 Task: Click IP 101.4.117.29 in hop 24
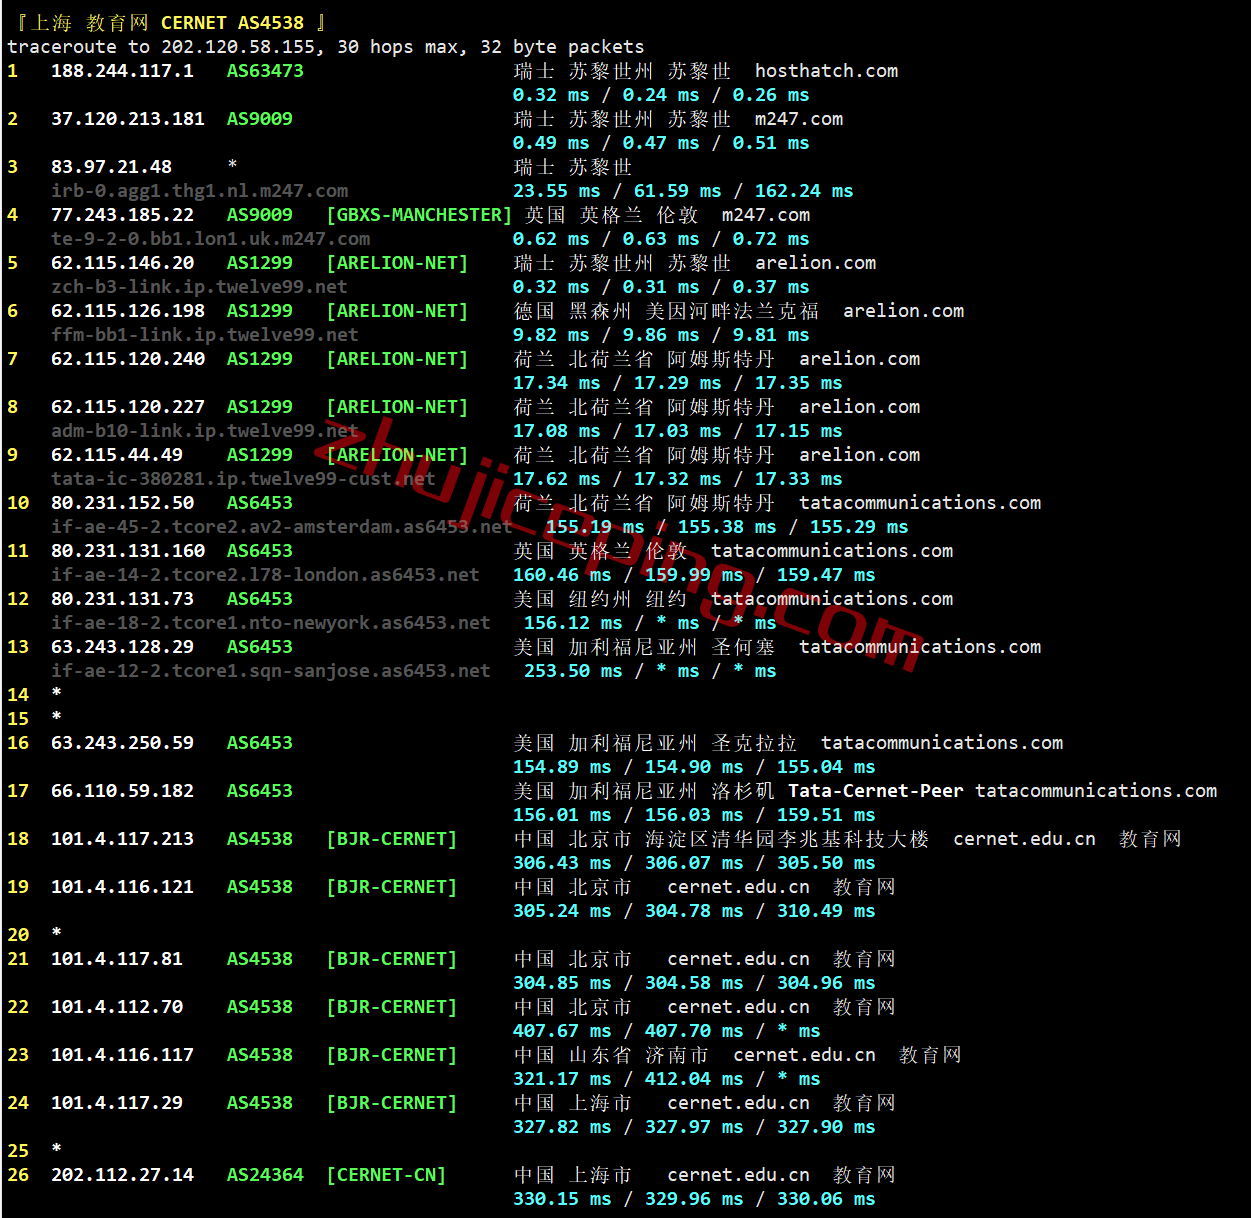click(x=117, y=1103)
